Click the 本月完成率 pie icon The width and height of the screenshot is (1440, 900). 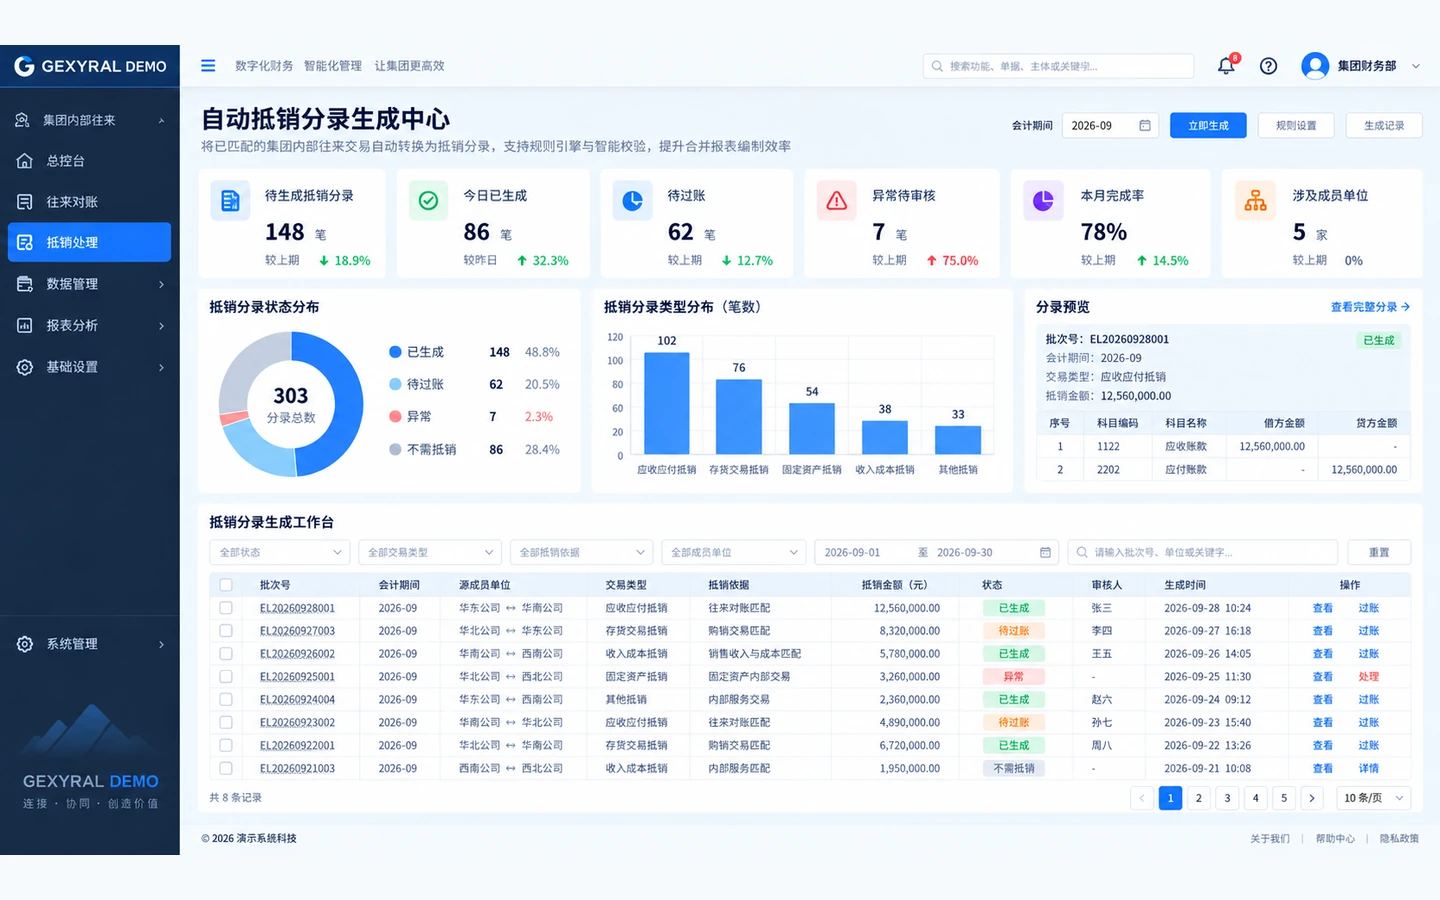coord(1043,201)
